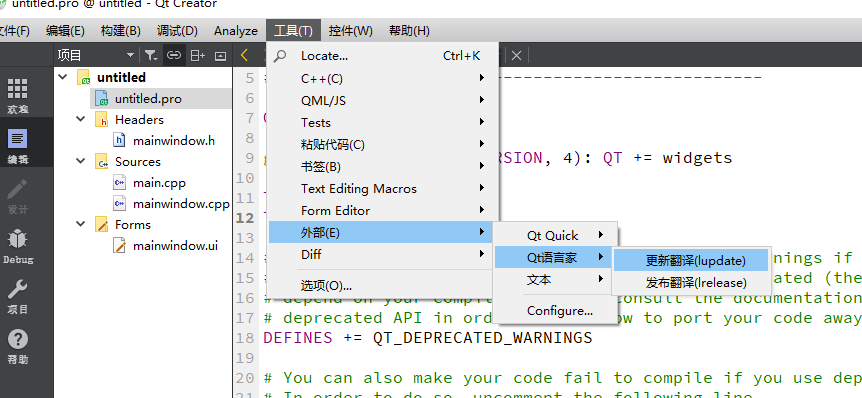Click the DEFINES += QT_DEPRECATED_WARNINGS line
Image resolution: width=862 pixels, height=398 pixels.
tap(427, 338)
